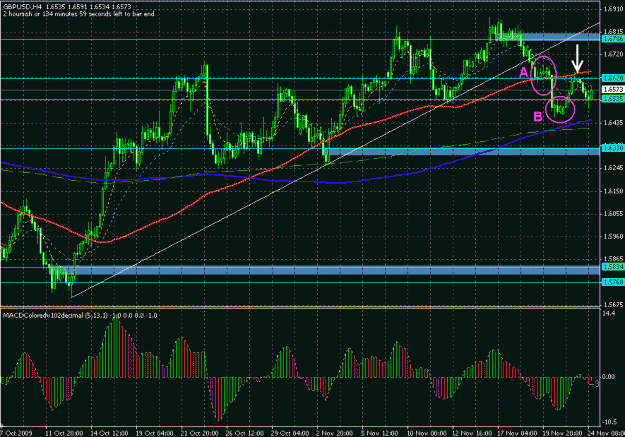Click the 1.5834 horizontal line price tag
Viewport: 625px width, 437px height.
pyautogui.click(x=613, y=267)
